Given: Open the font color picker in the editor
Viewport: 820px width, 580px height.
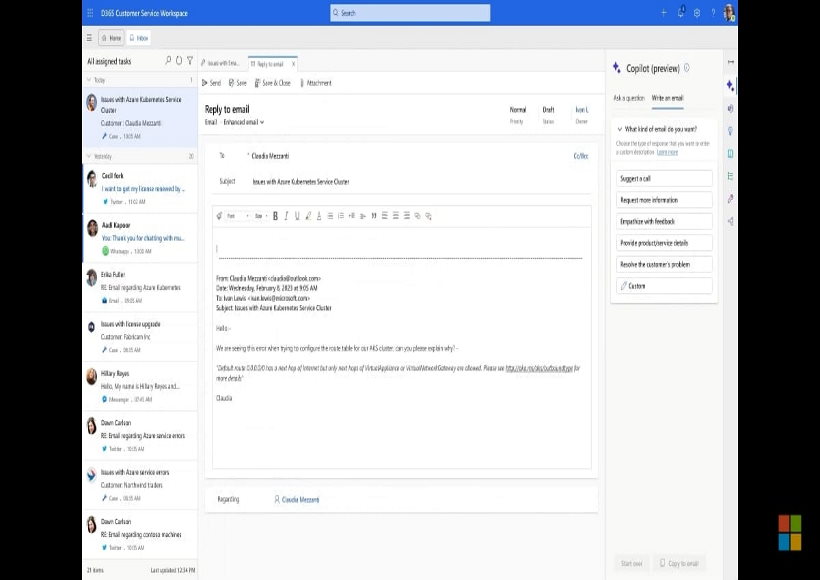Looking at the screenshot, I should tap(319, 215).
